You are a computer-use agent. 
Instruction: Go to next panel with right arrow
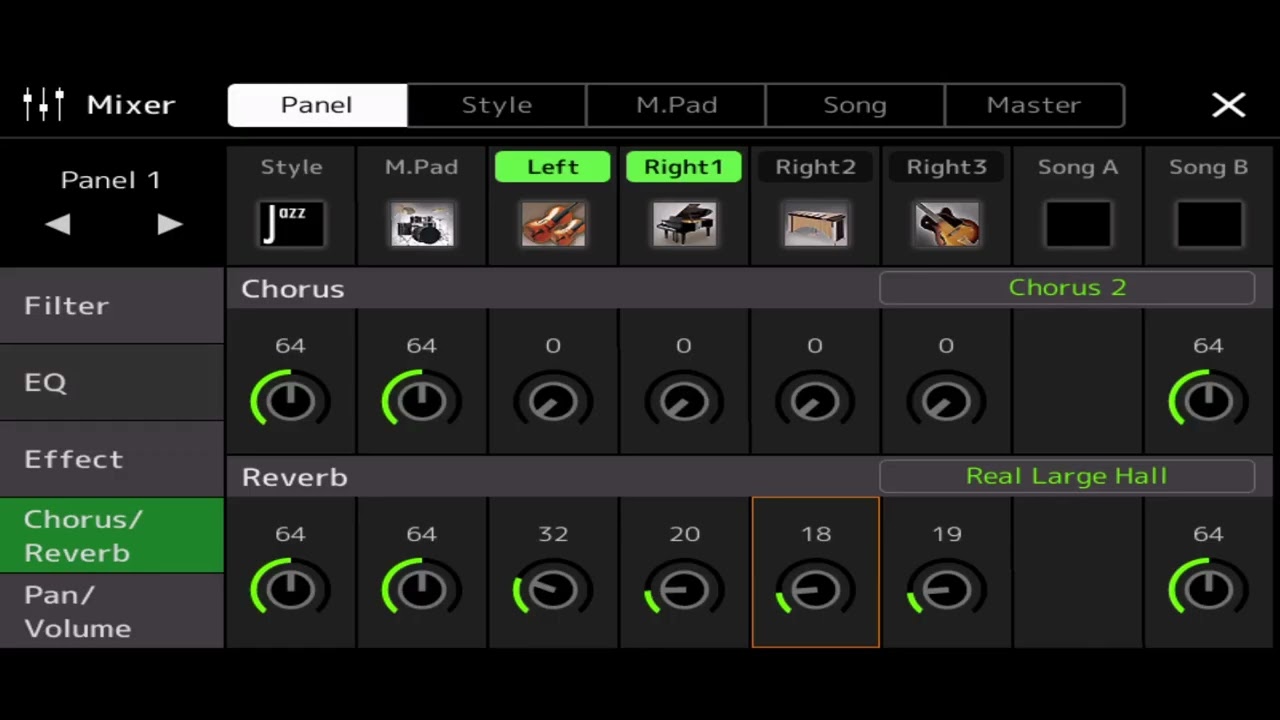pos(170,224)
